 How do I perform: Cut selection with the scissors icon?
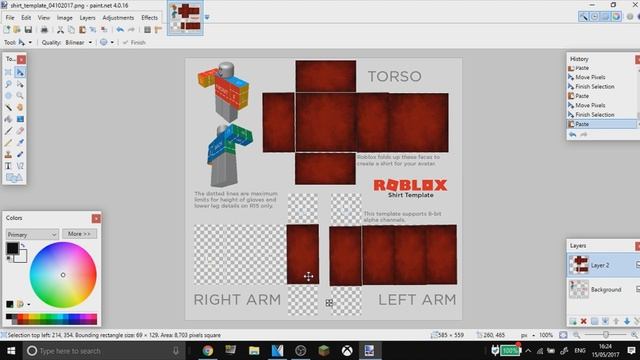click(60, 30)
